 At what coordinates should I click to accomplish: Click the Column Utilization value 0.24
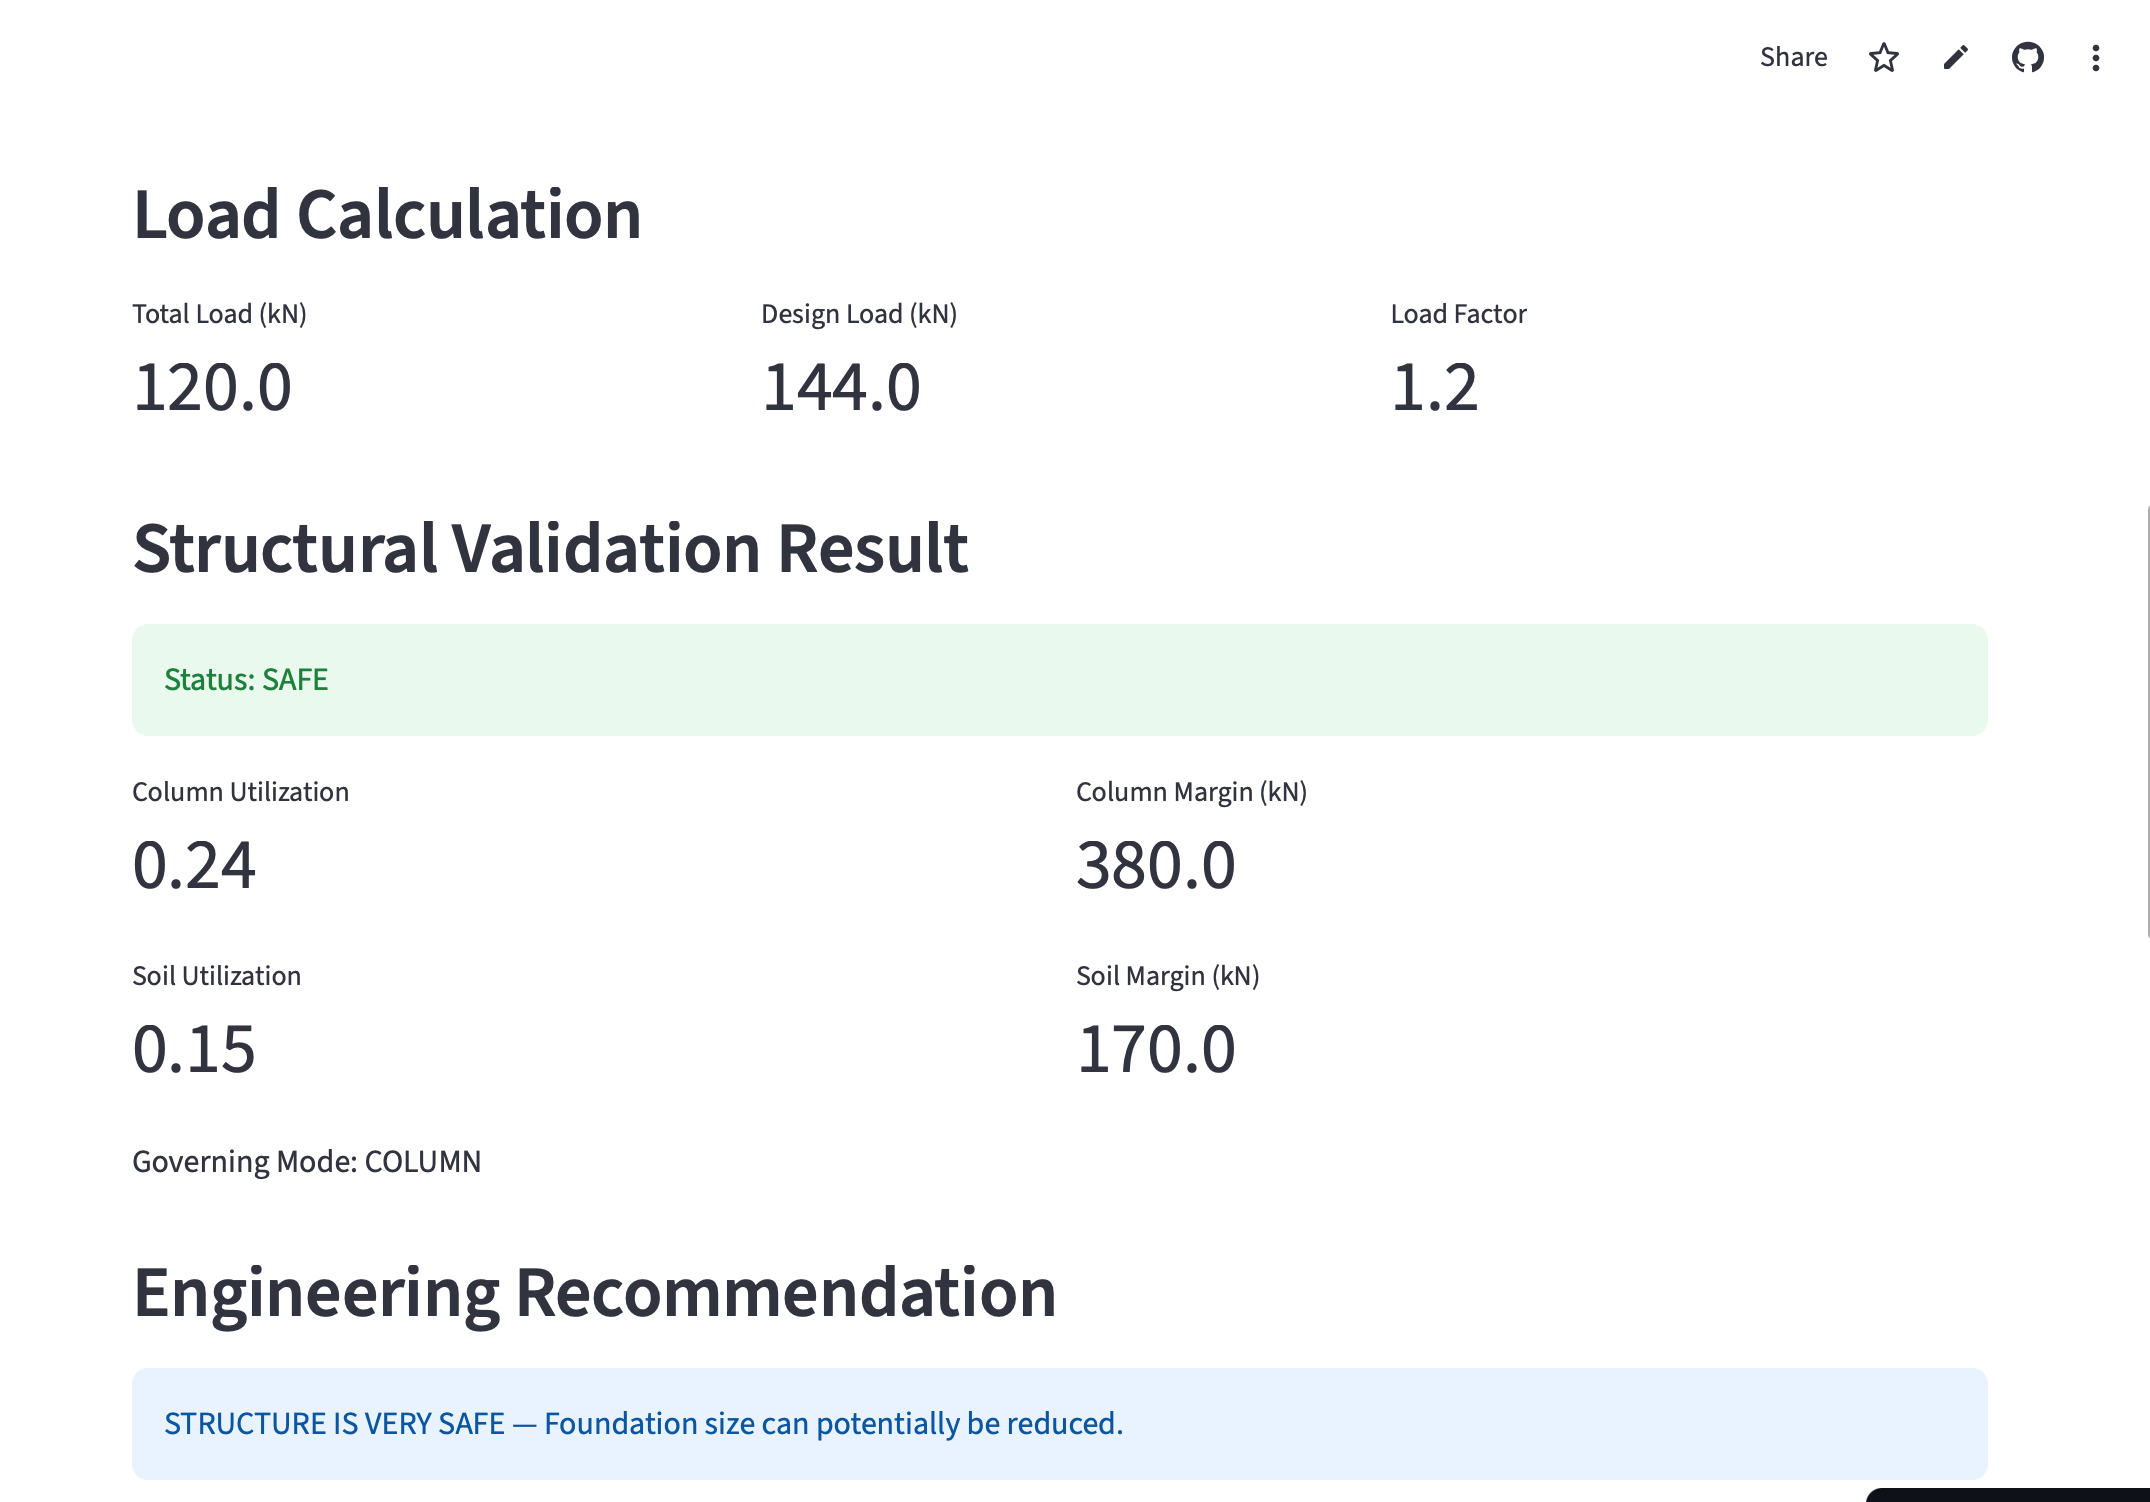click(194, 866)
